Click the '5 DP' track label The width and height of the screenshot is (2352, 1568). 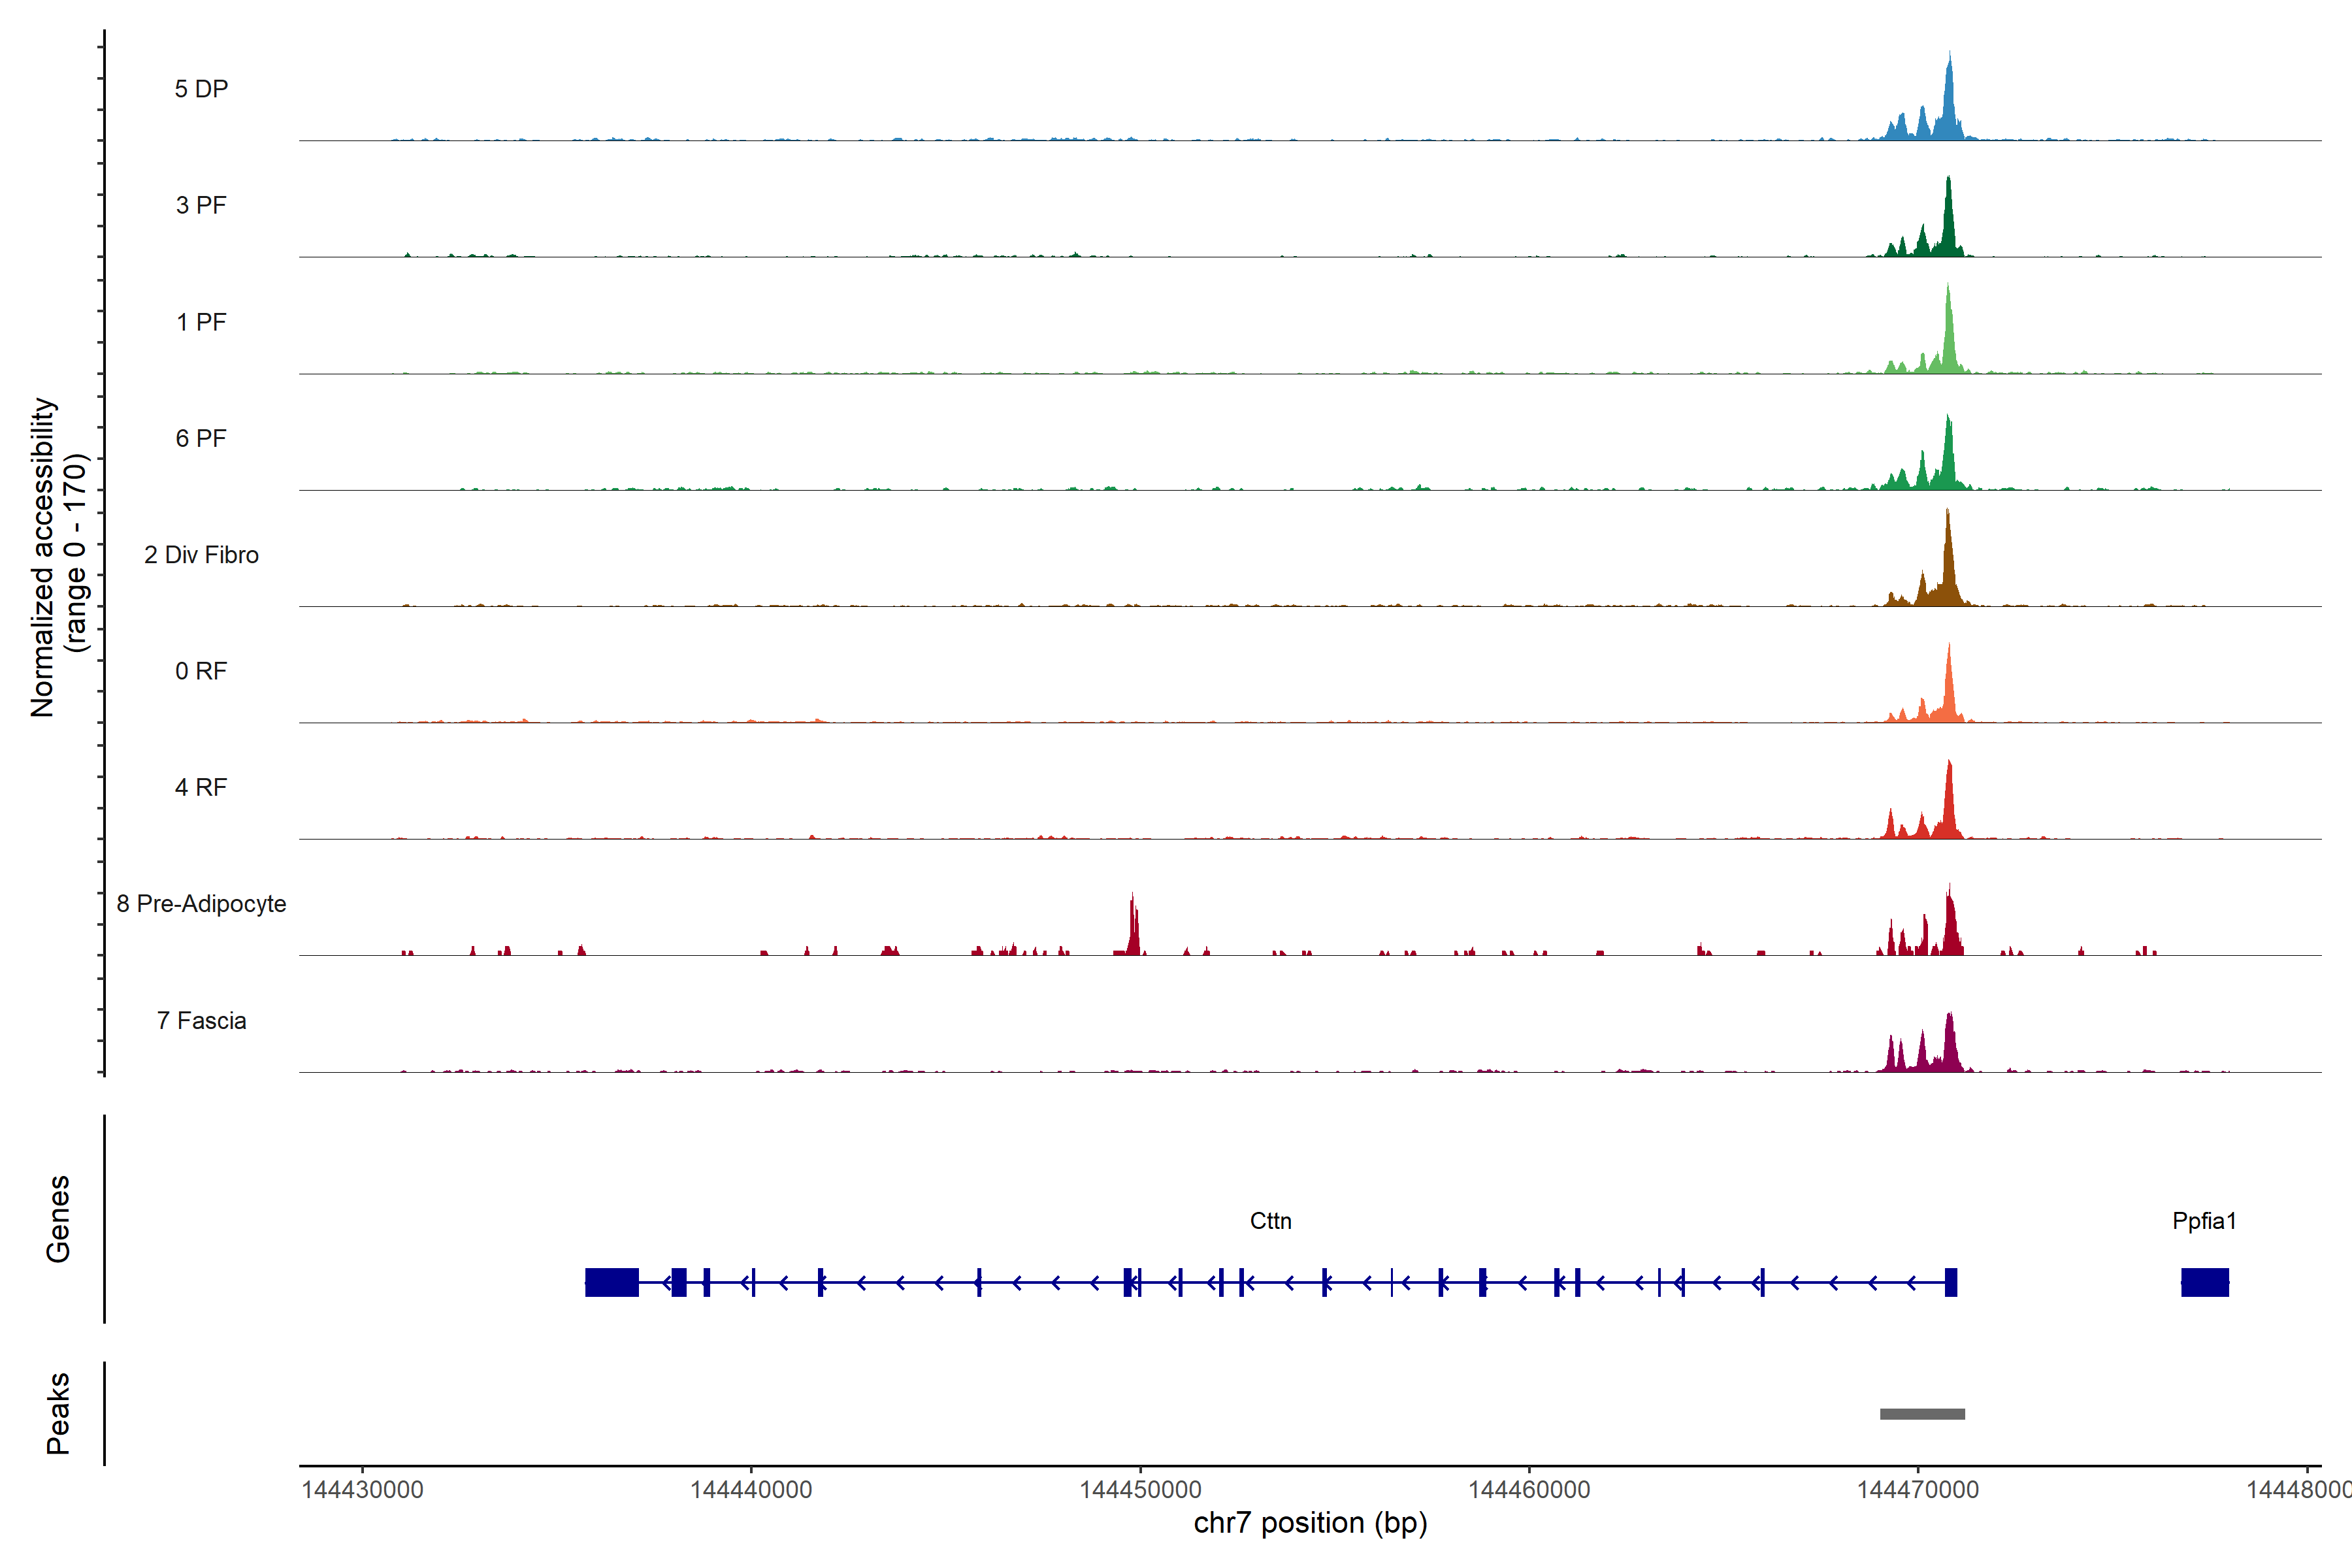click(x=201, y=89)
